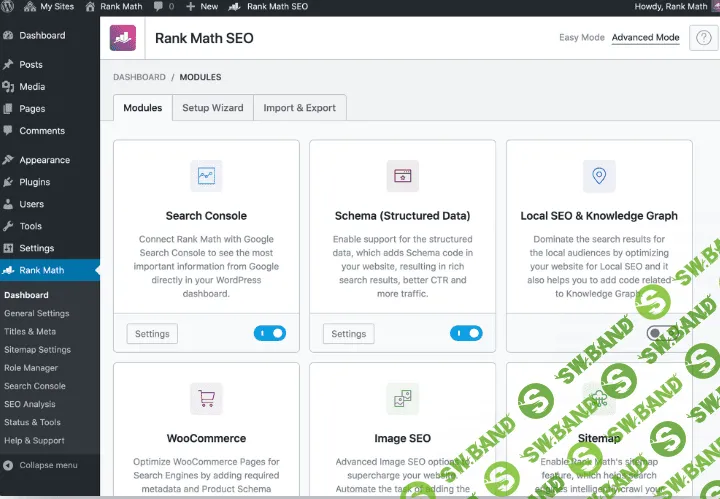Enable the Local SEO & Knowledge Graph toggle
The image size is (720, 499).
(x=663, y=333)
